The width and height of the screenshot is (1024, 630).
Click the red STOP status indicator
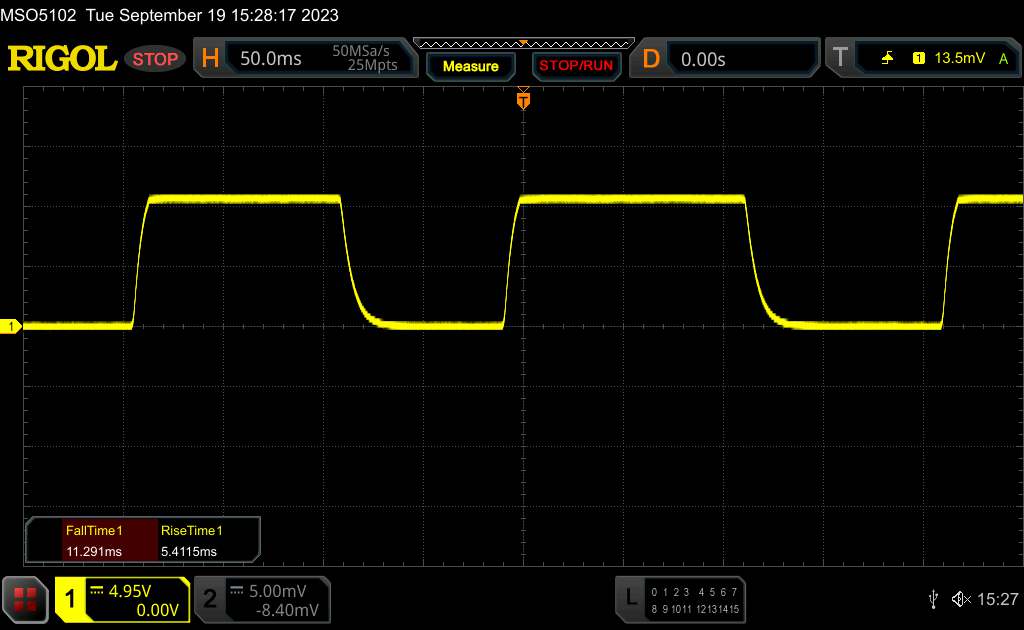(x=155, y=59)
